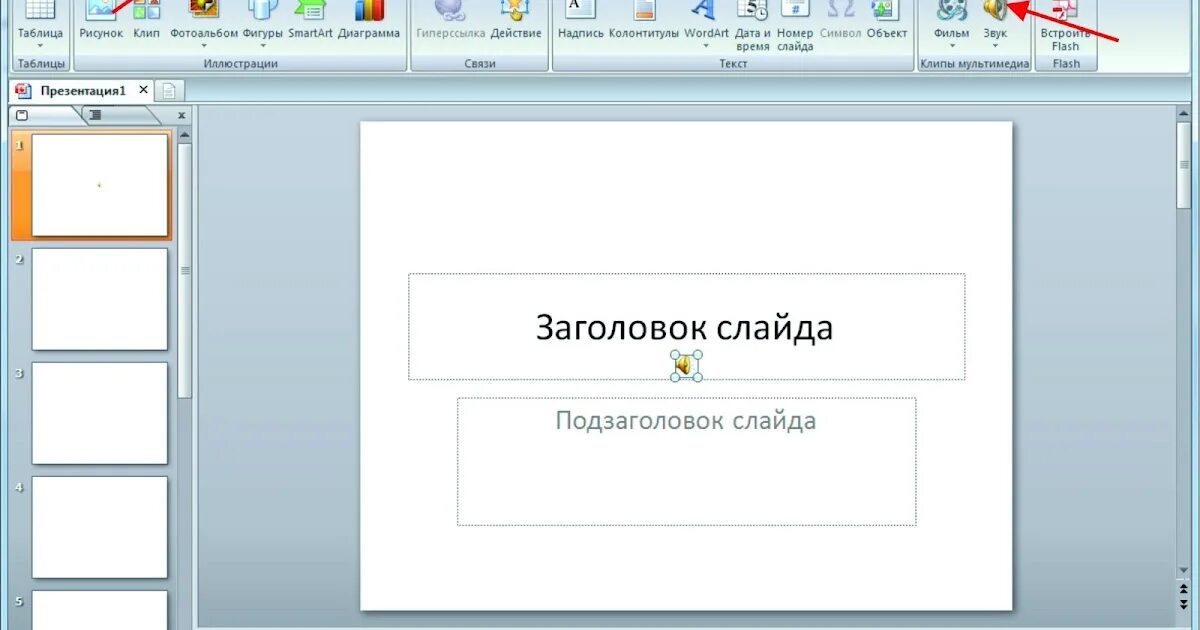Click the Фотоальбом photo album icon
1200x630 pixels.
click(204, 10)
